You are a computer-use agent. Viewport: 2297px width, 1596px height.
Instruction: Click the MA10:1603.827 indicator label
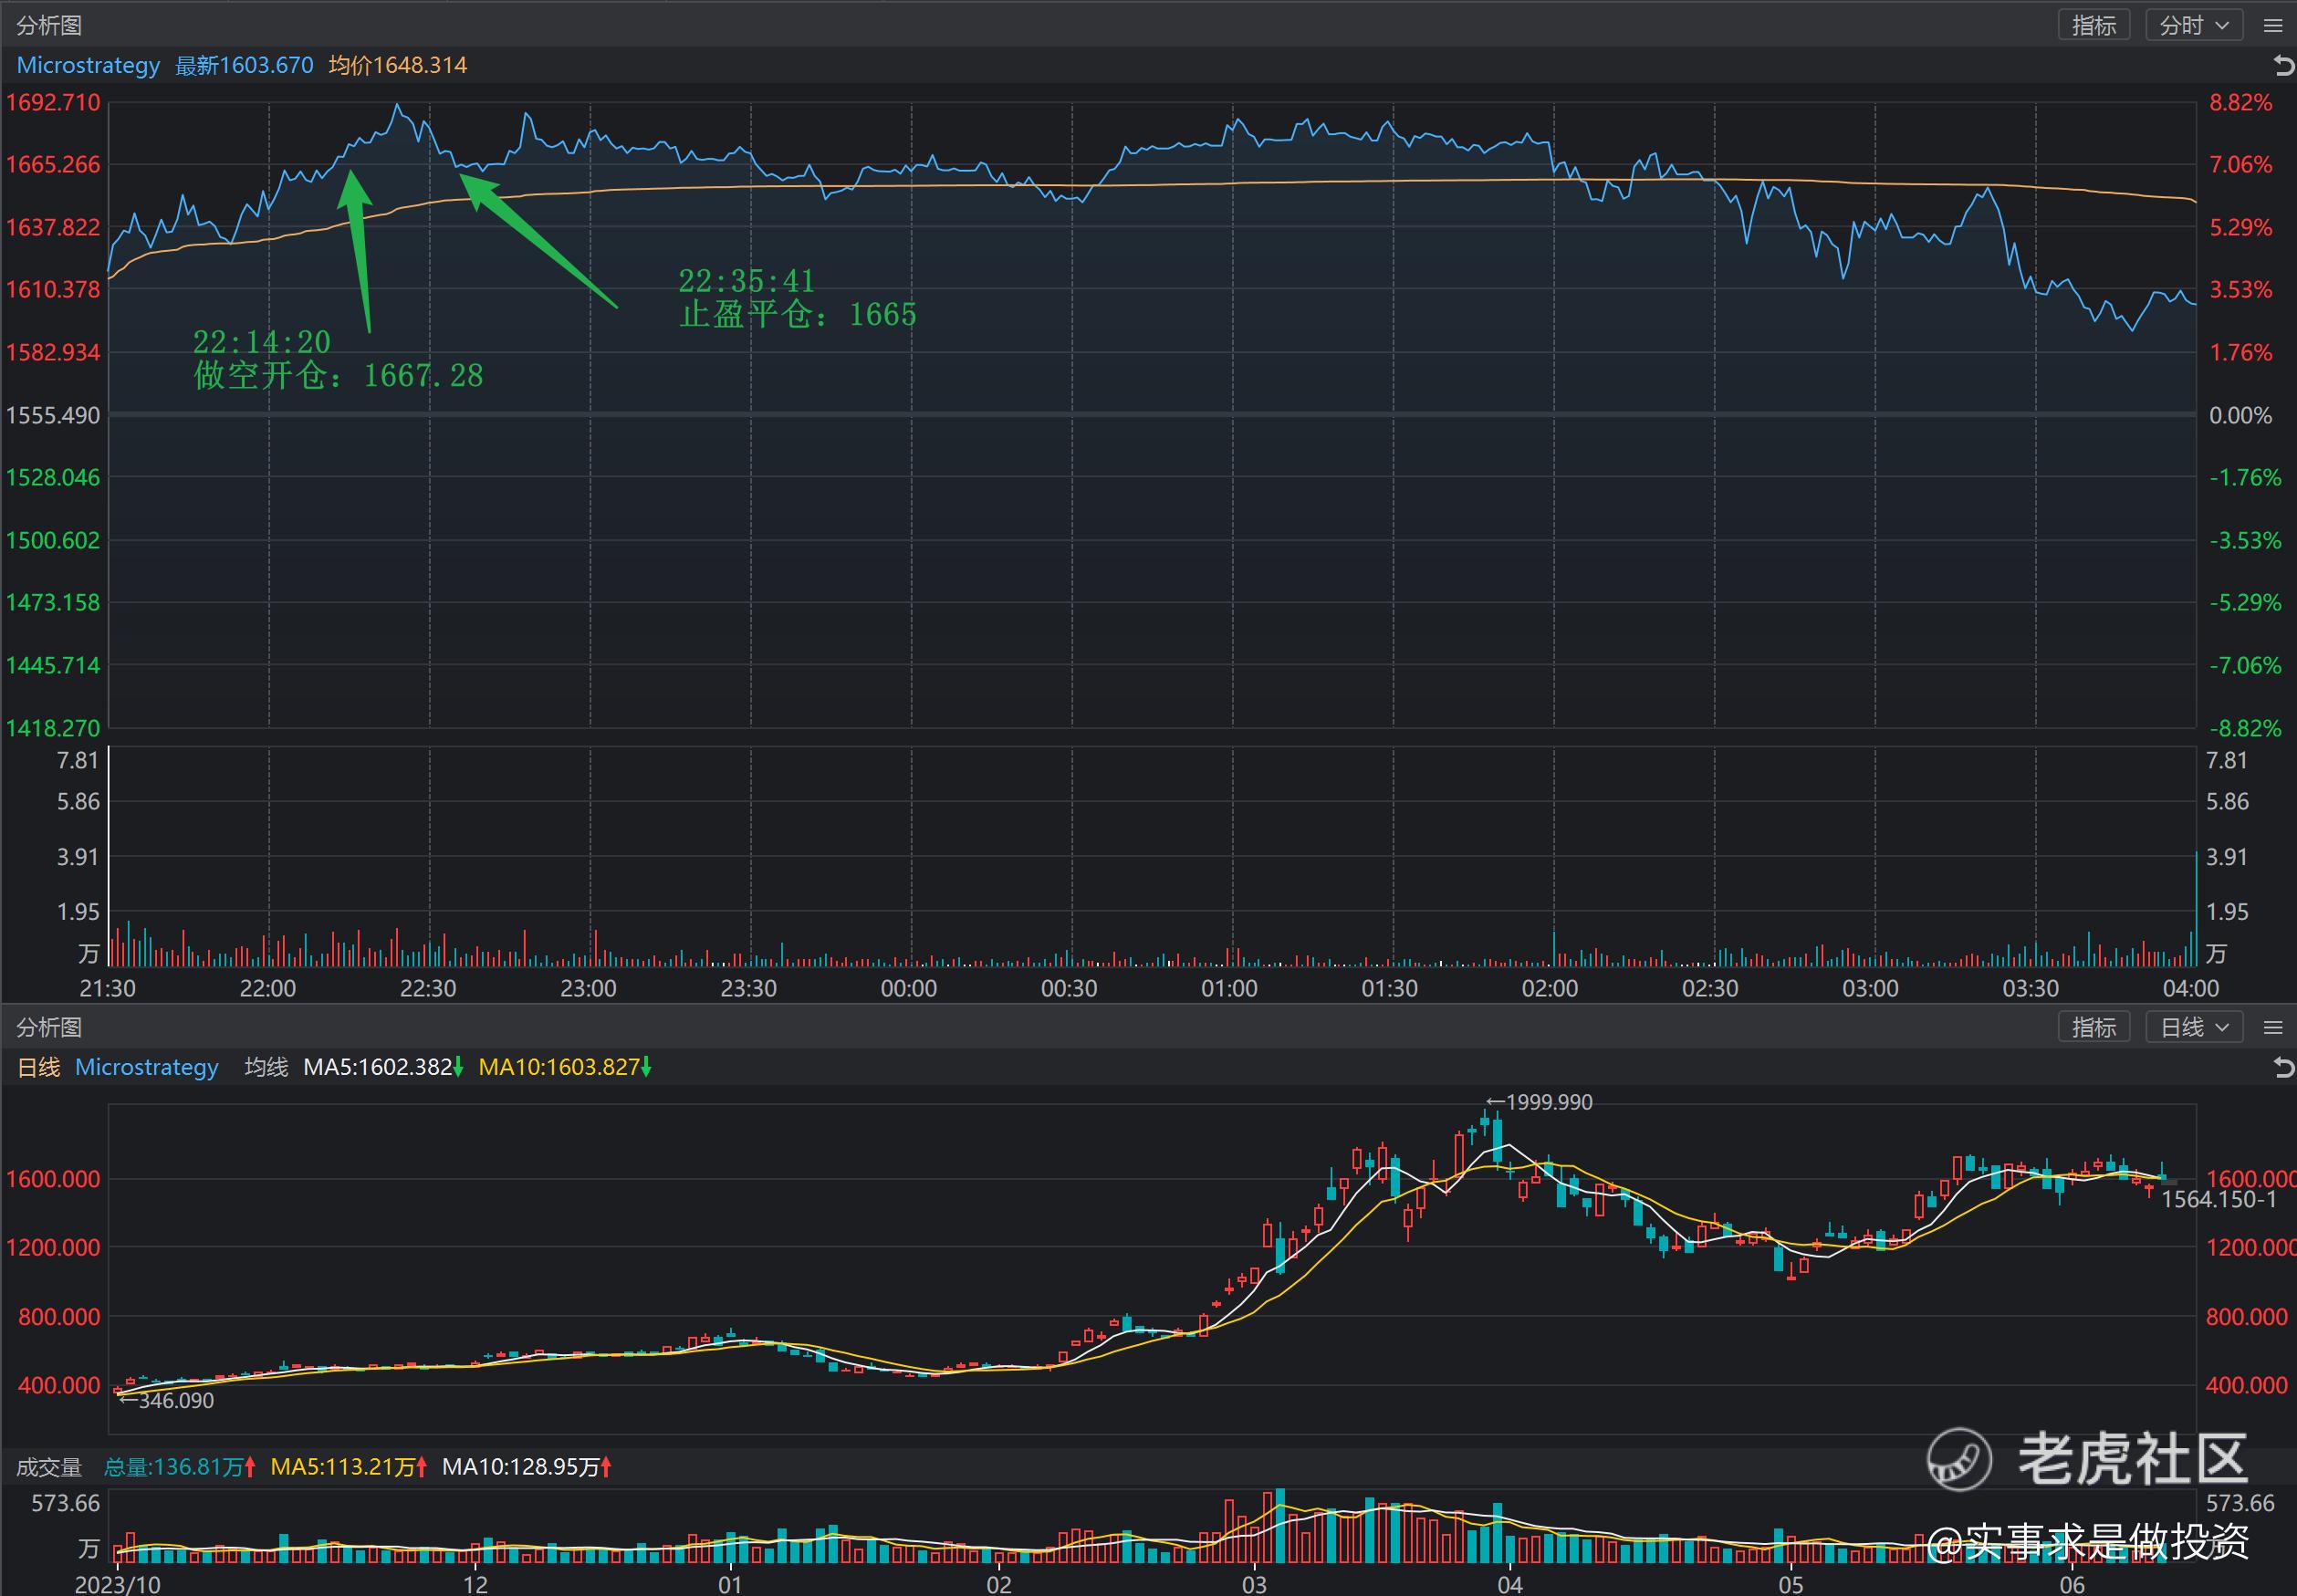565,1067
